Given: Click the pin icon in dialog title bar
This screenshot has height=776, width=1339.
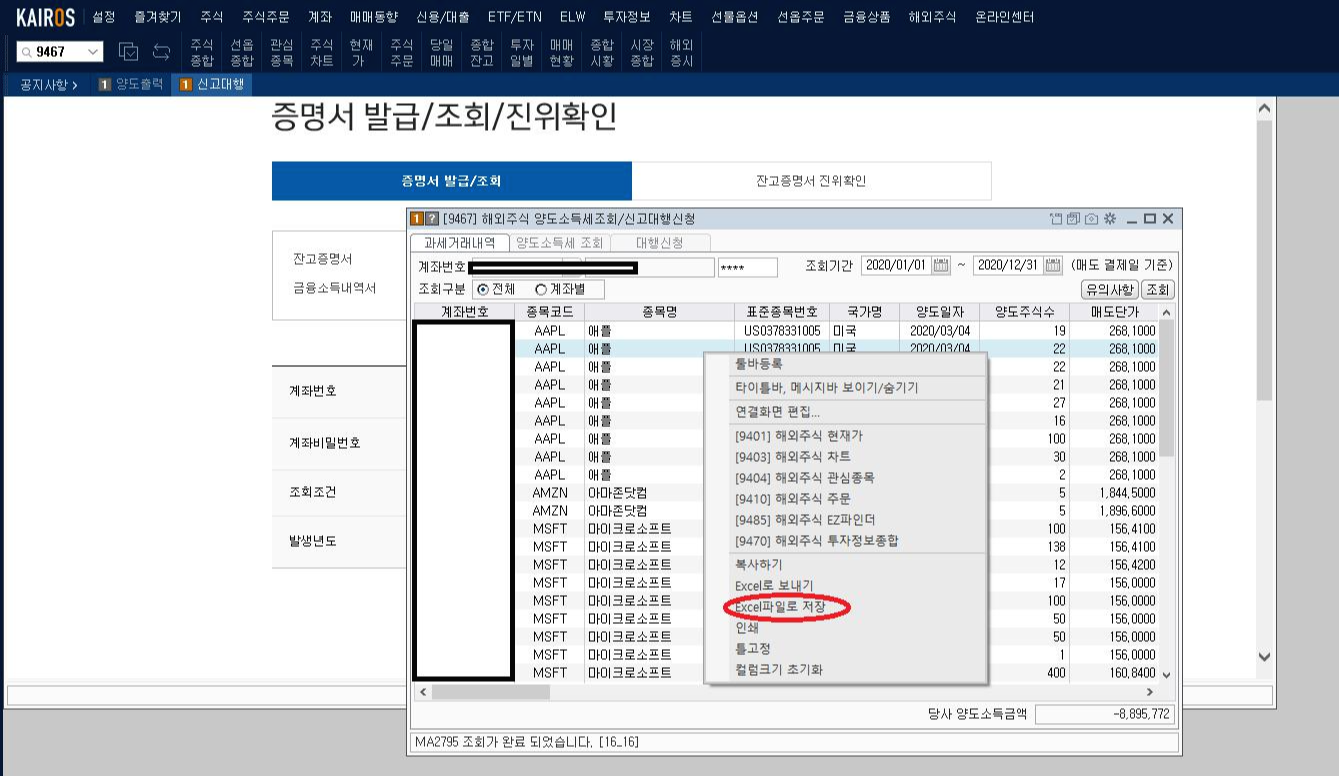Looking at the screenshot, I should [x=1056, y=219].
